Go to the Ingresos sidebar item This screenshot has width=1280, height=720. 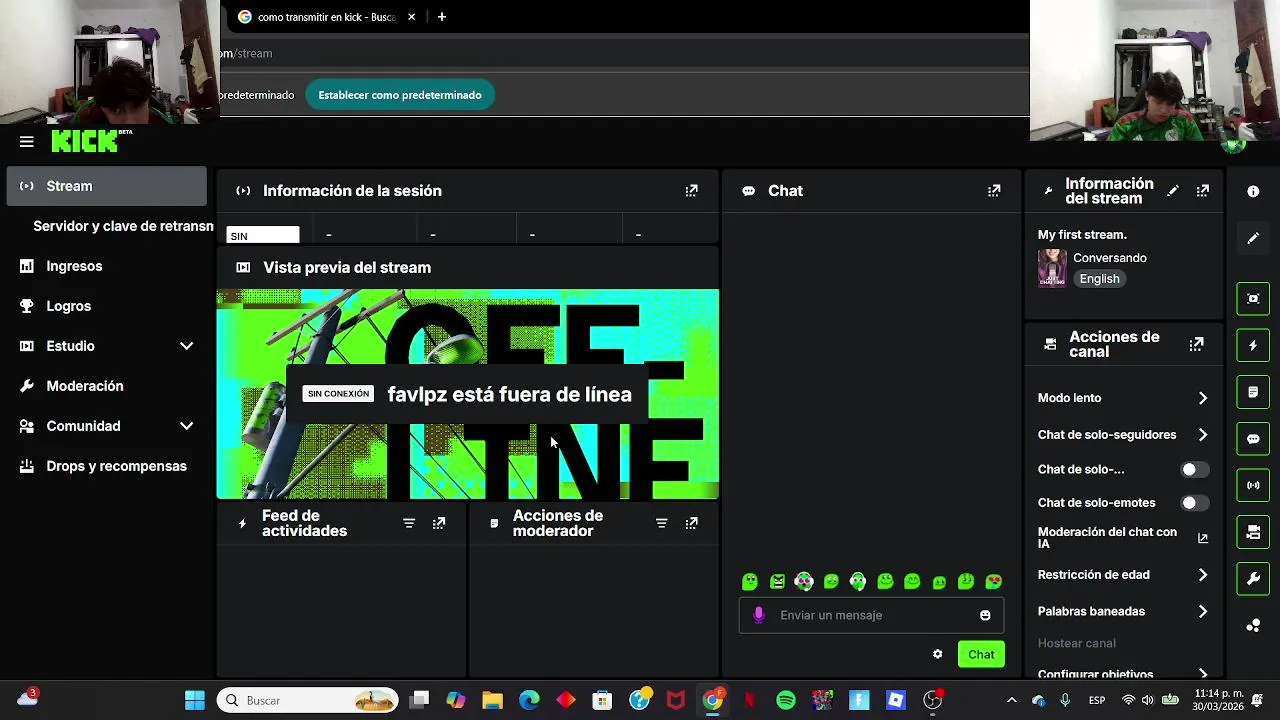[x=106, y=266]
